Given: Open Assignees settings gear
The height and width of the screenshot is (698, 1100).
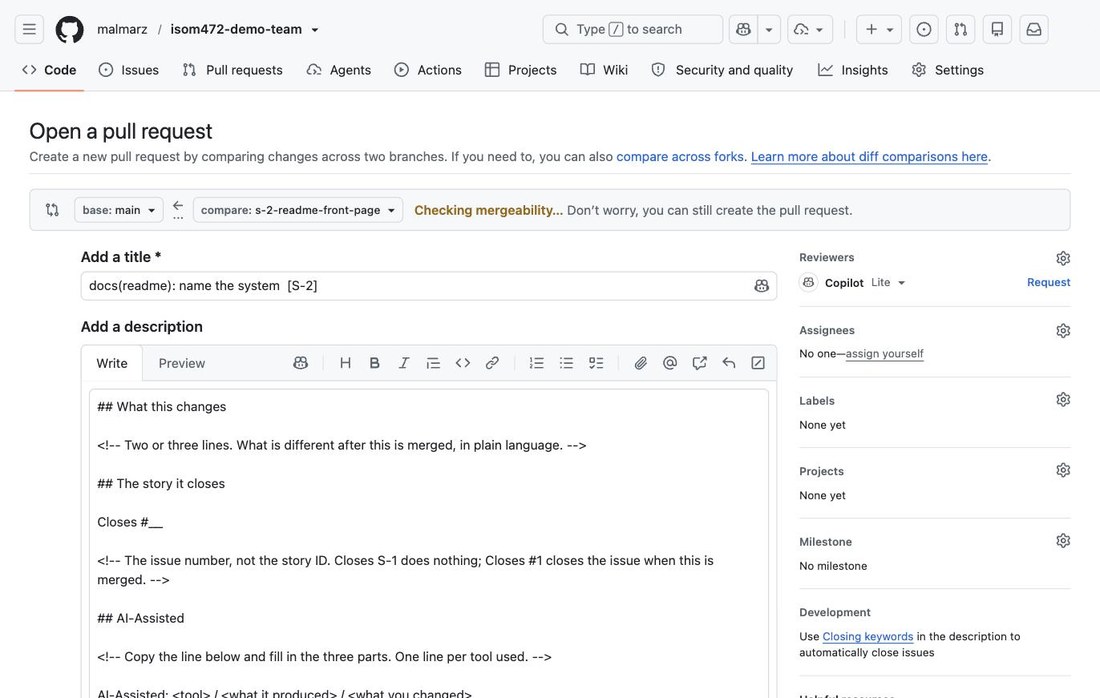Looking at the screenshot, I should pos(1063,330).
